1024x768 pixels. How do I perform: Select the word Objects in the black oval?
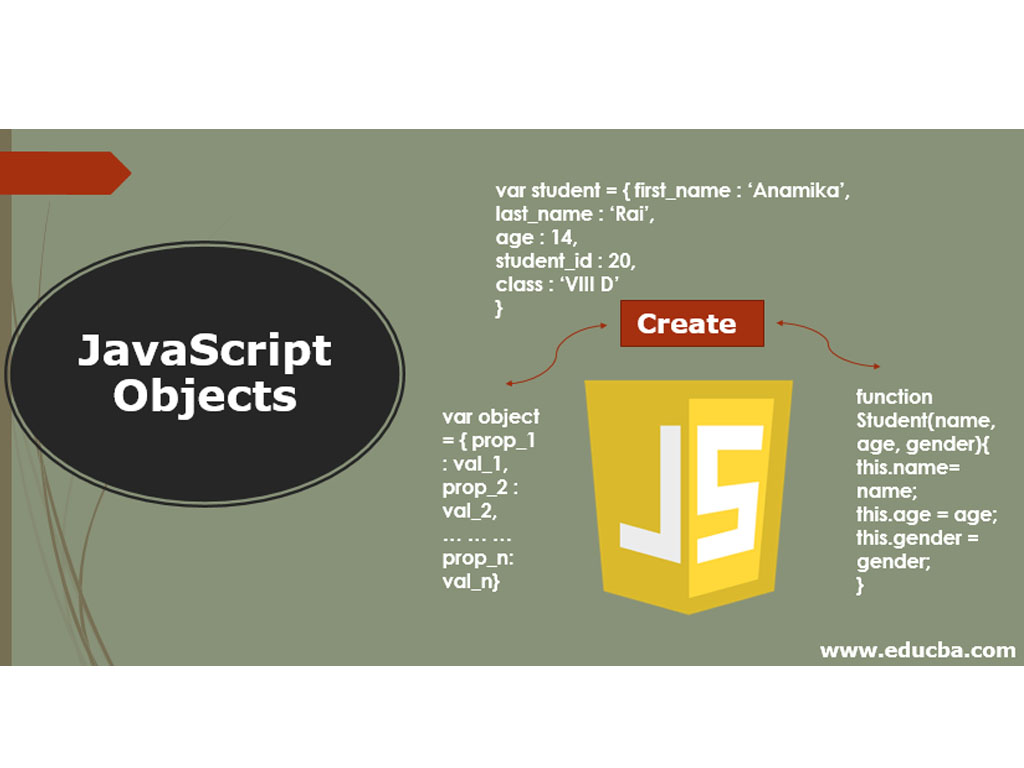205,395
